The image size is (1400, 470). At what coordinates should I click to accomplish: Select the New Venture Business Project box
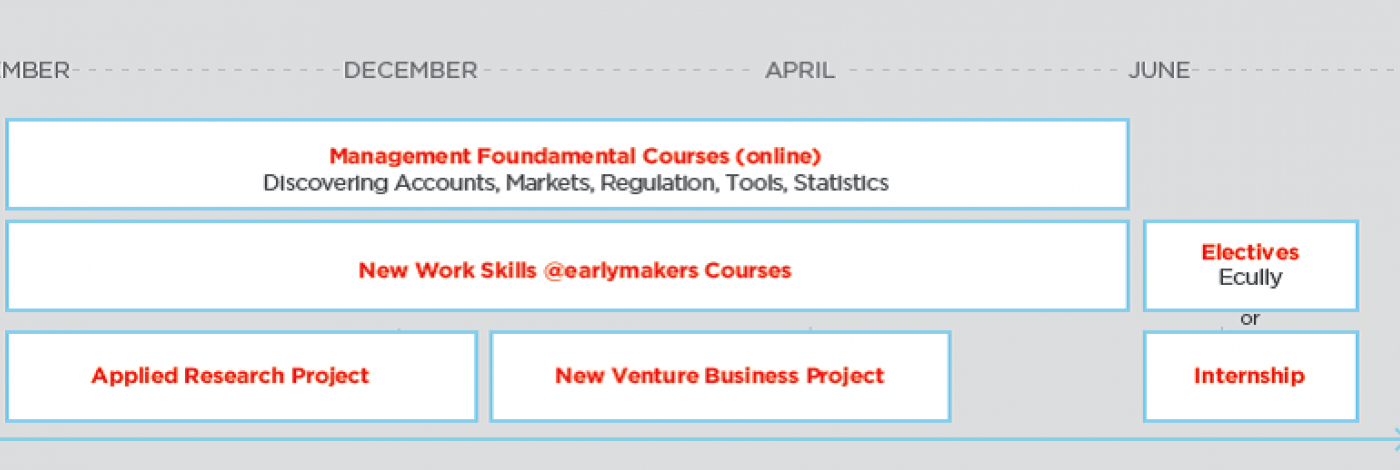720,376
